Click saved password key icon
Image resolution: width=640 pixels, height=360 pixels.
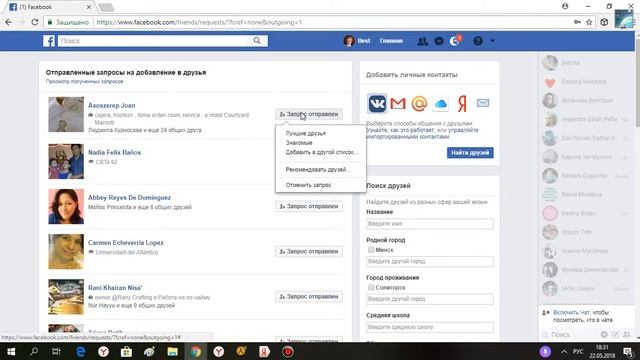pos(577,22)
